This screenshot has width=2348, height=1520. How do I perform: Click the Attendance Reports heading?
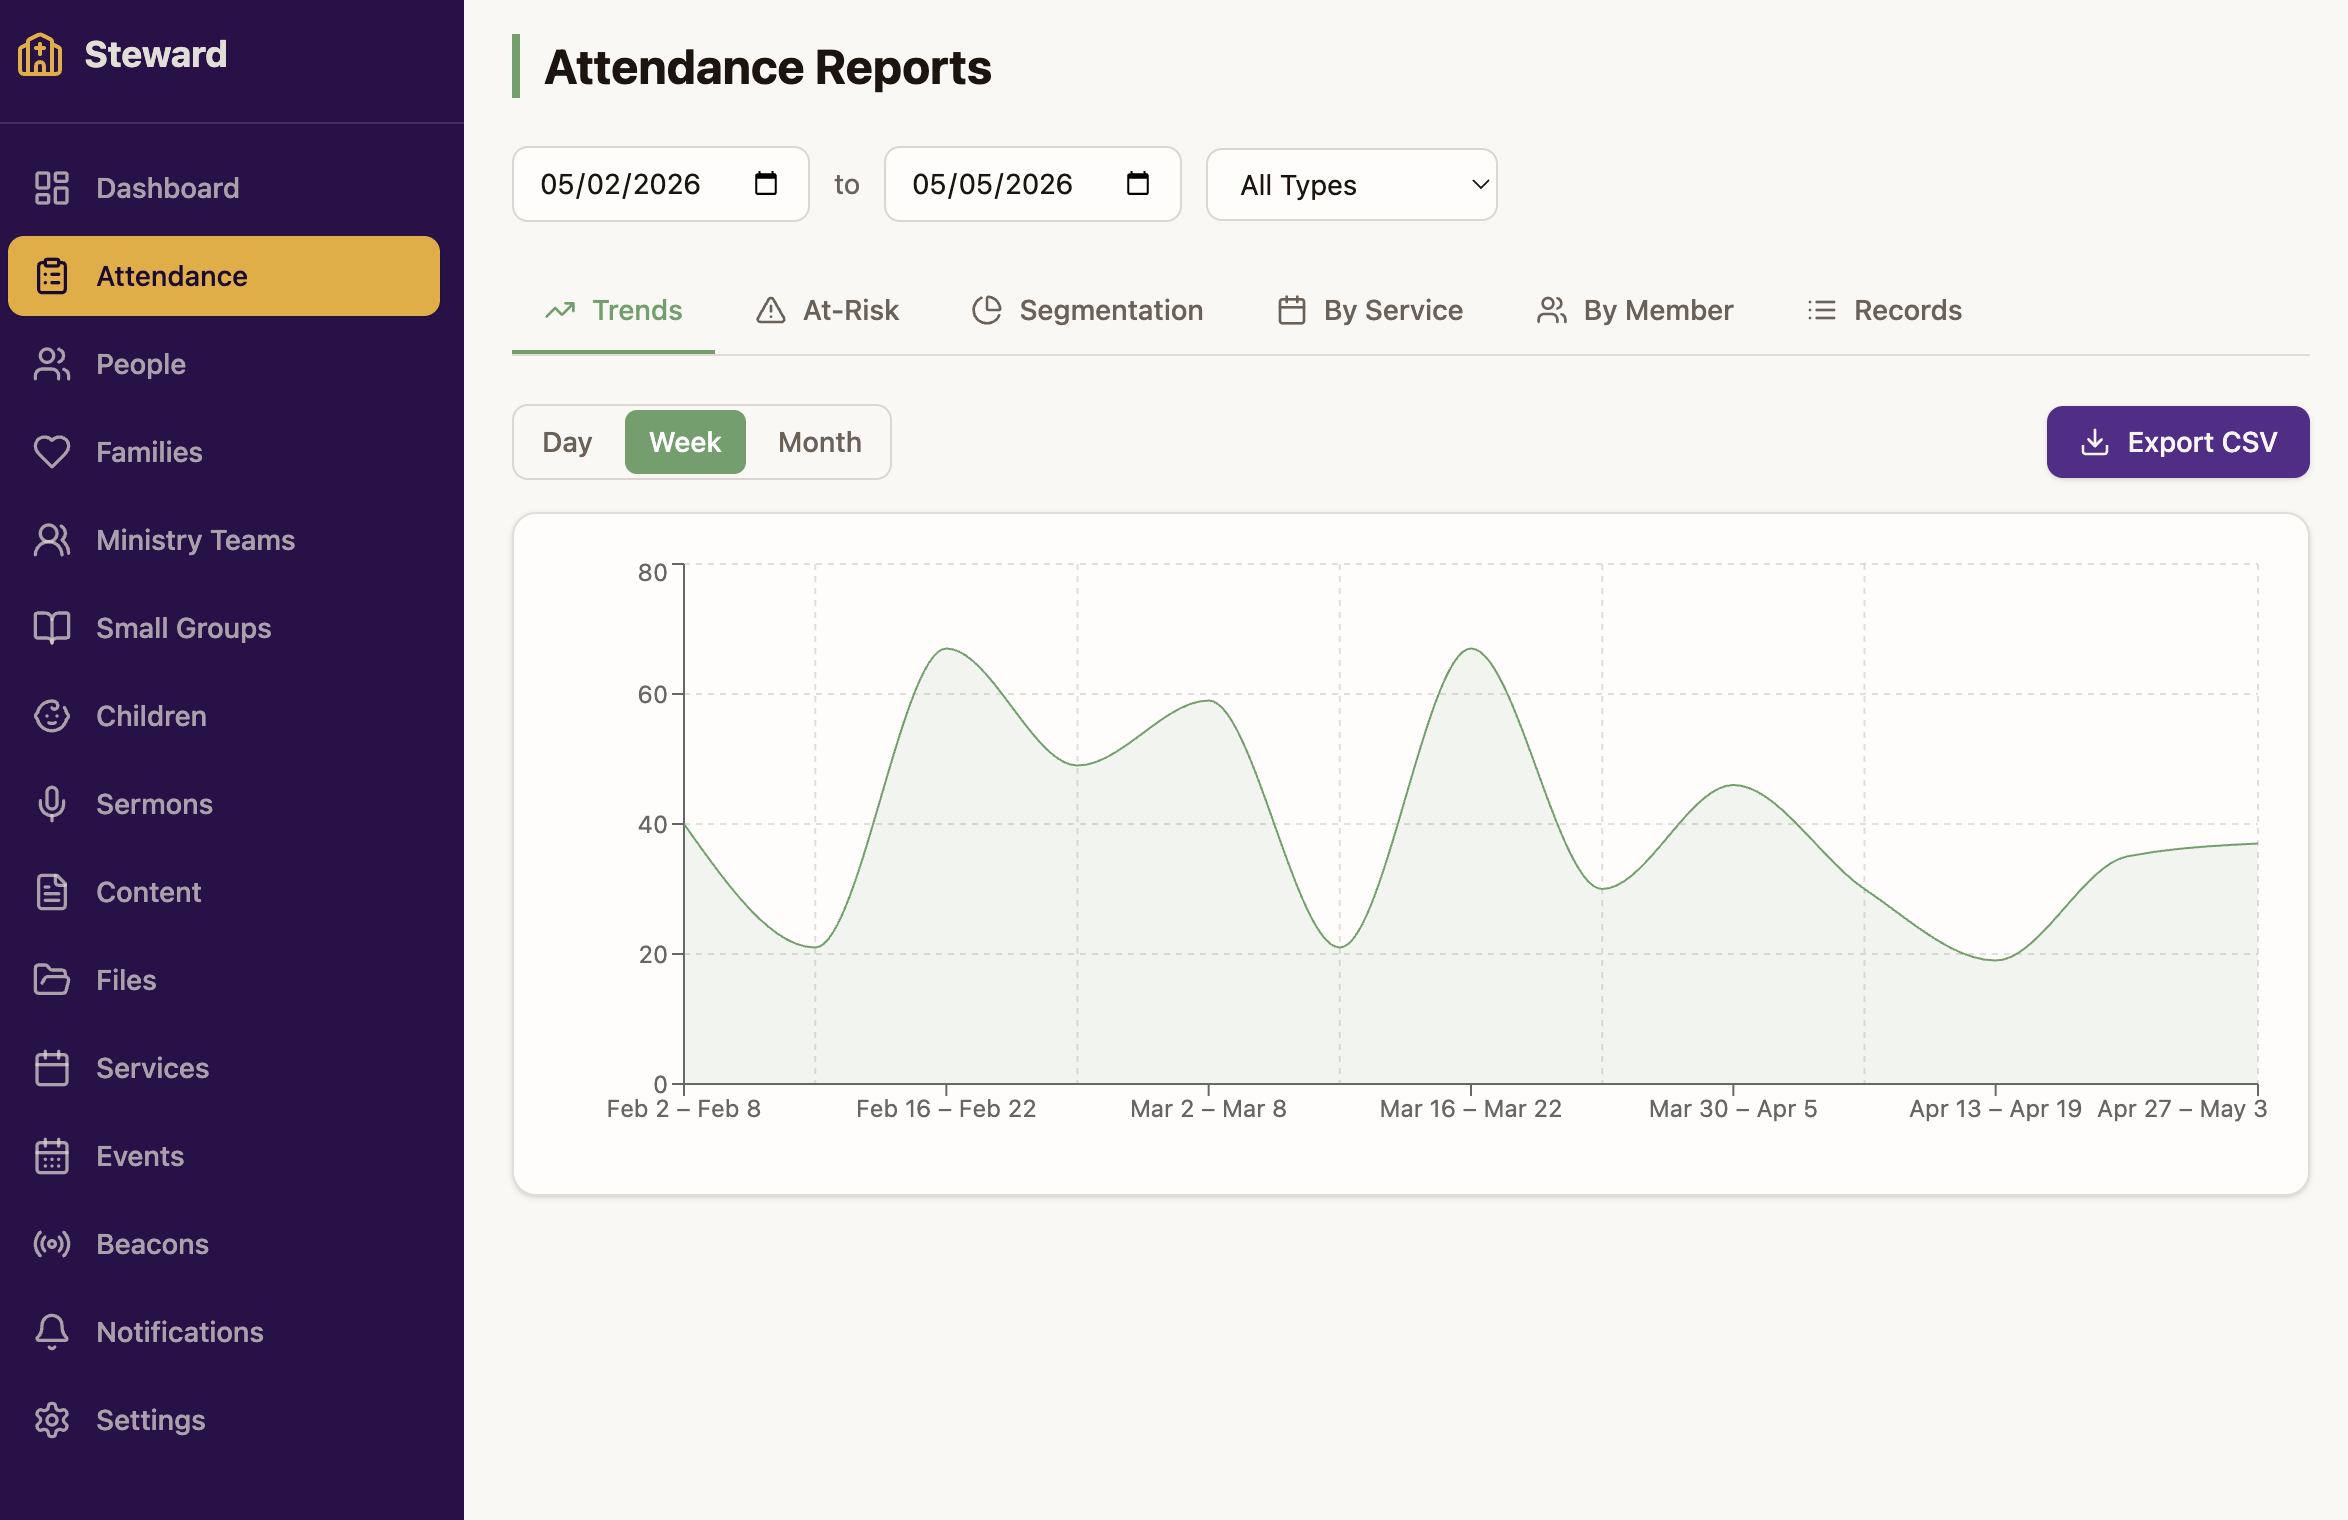[767, 67]
